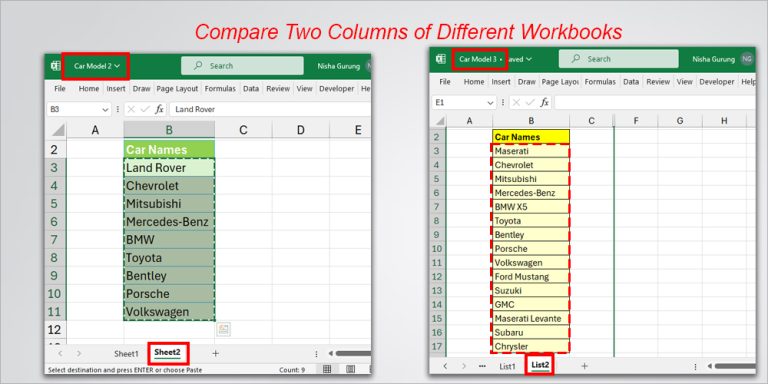Add new sheet in Car Model 3
The height and width of the screenshot is (384, 768).
pos(584,366)
